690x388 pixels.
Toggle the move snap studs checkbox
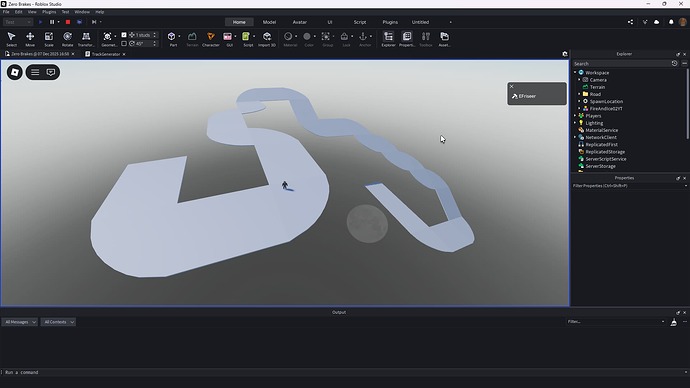pos(124,35)
